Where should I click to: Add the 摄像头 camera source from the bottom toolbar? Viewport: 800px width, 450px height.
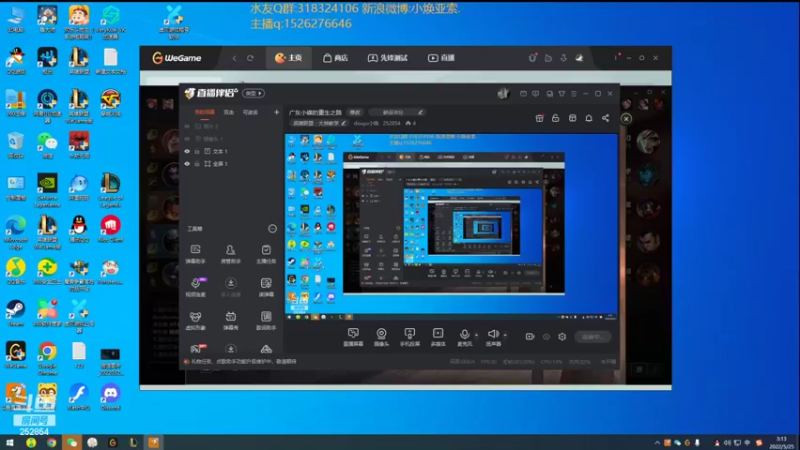coord(381,337)
